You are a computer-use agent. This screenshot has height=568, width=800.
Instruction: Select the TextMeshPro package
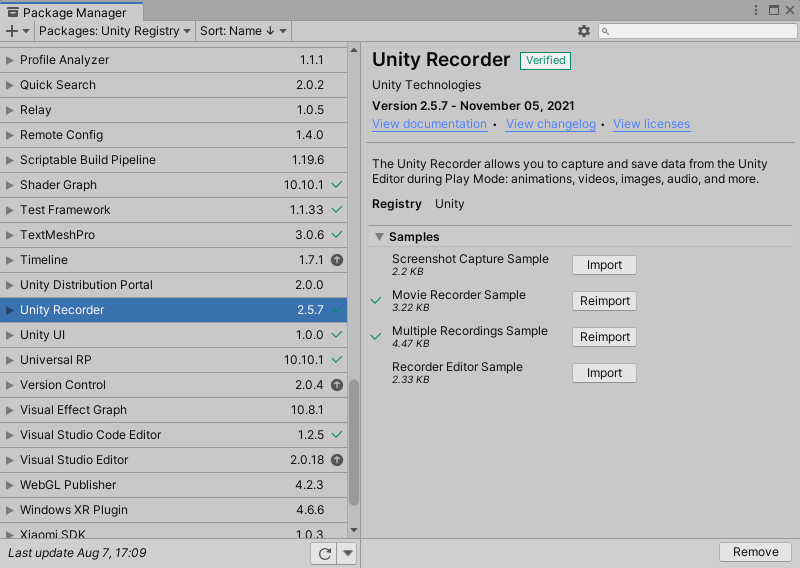point(173,235)
